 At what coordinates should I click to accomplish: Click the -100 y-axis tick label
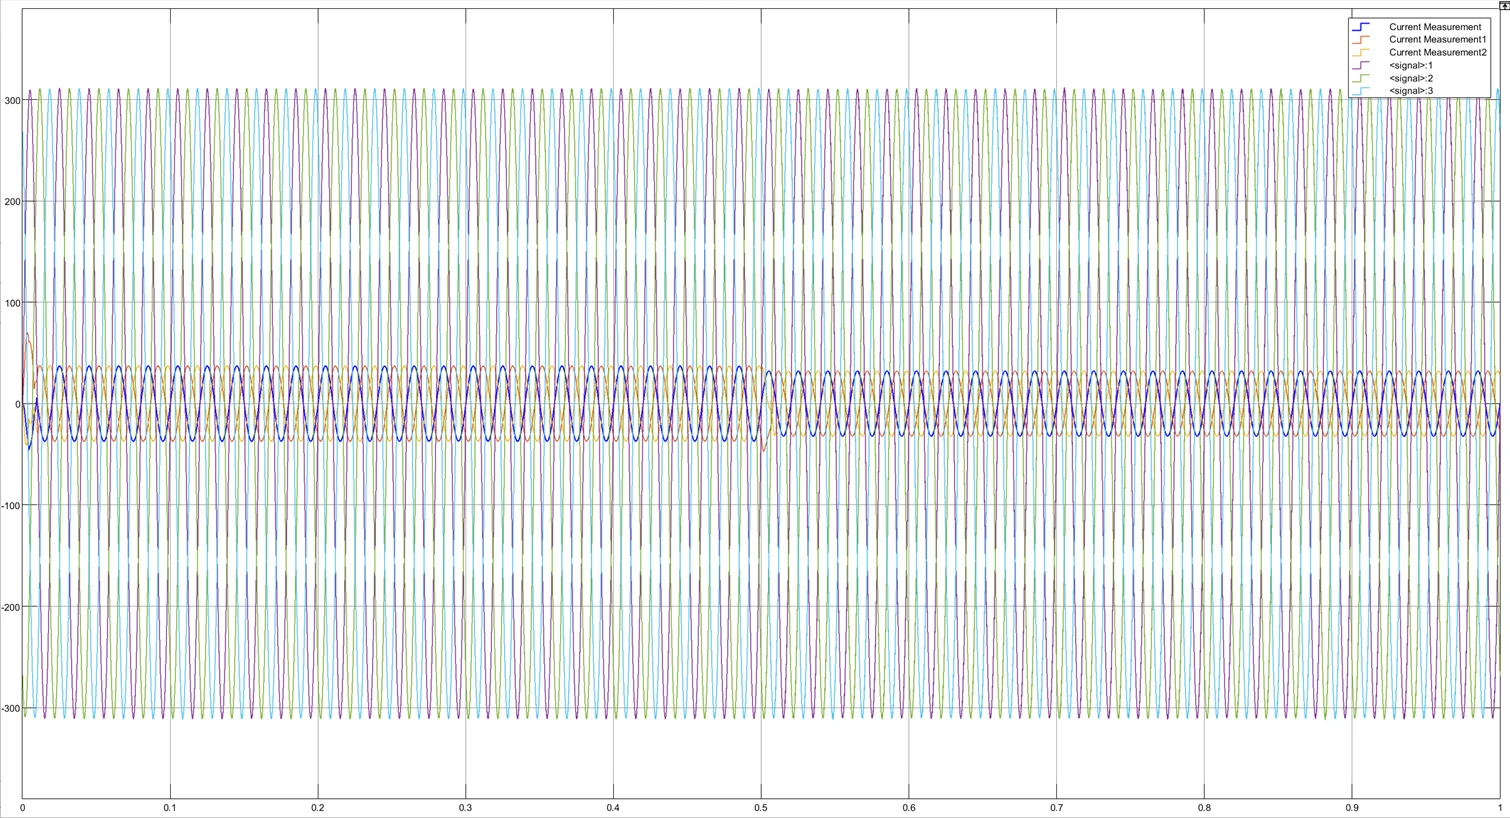click(9, 506)
